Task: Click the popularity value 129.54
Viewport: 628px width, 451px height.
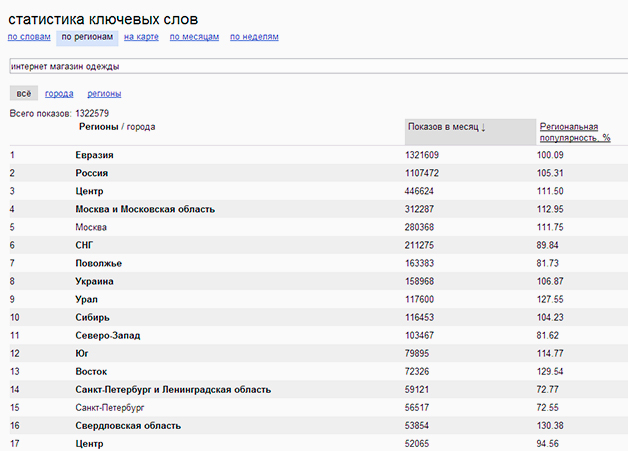Action: pos(550,371)
